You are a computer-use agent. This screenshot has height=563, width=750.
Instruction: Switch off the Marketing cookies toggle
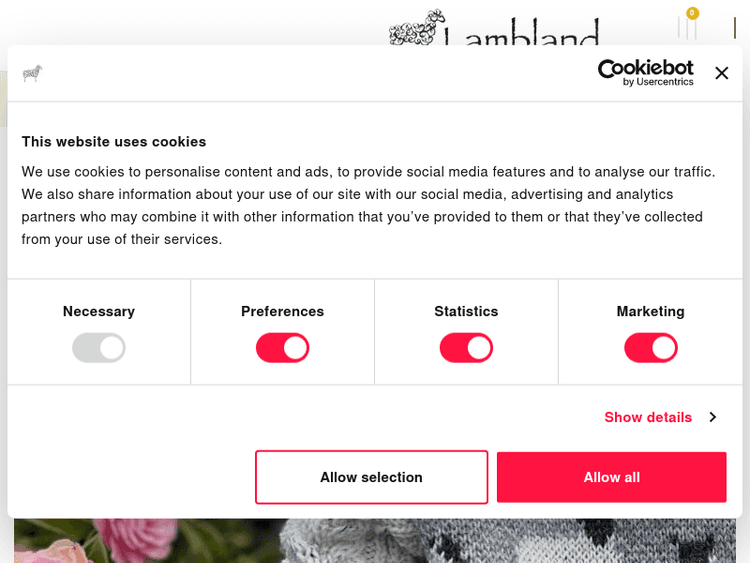(x=650, y=348)
